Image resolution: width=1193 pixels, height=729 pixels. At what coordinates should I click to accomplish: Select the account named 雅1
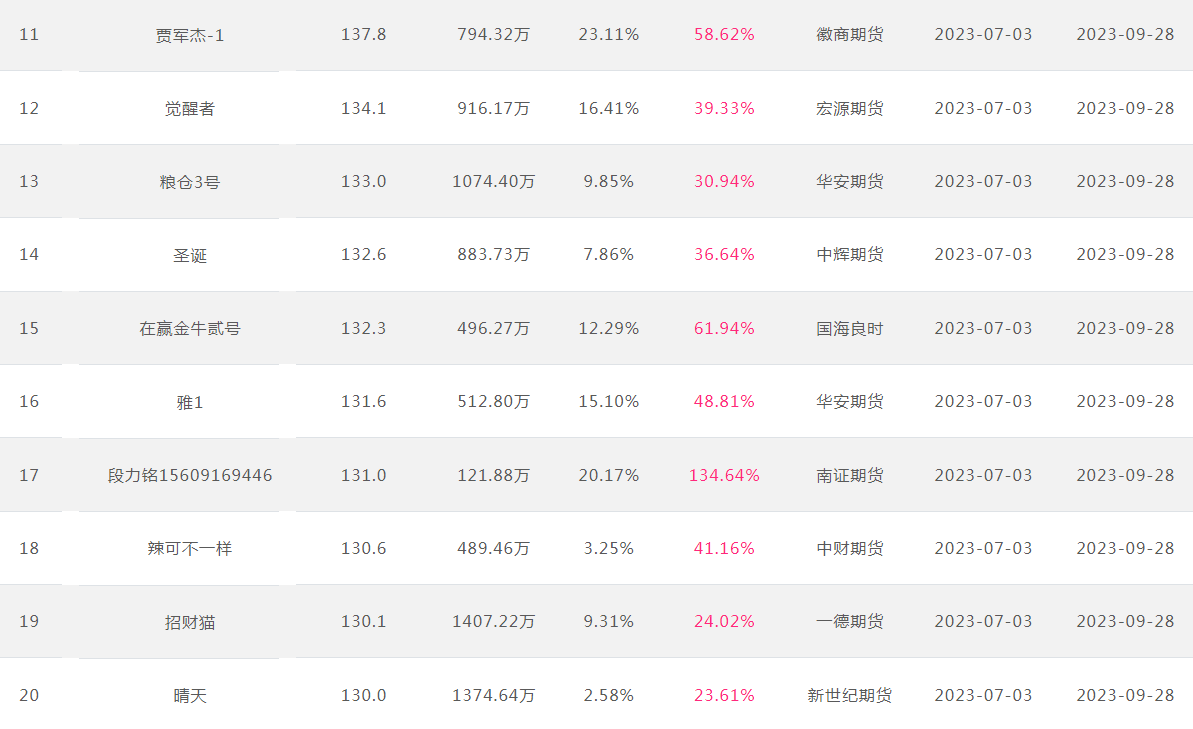pos(189,402)
